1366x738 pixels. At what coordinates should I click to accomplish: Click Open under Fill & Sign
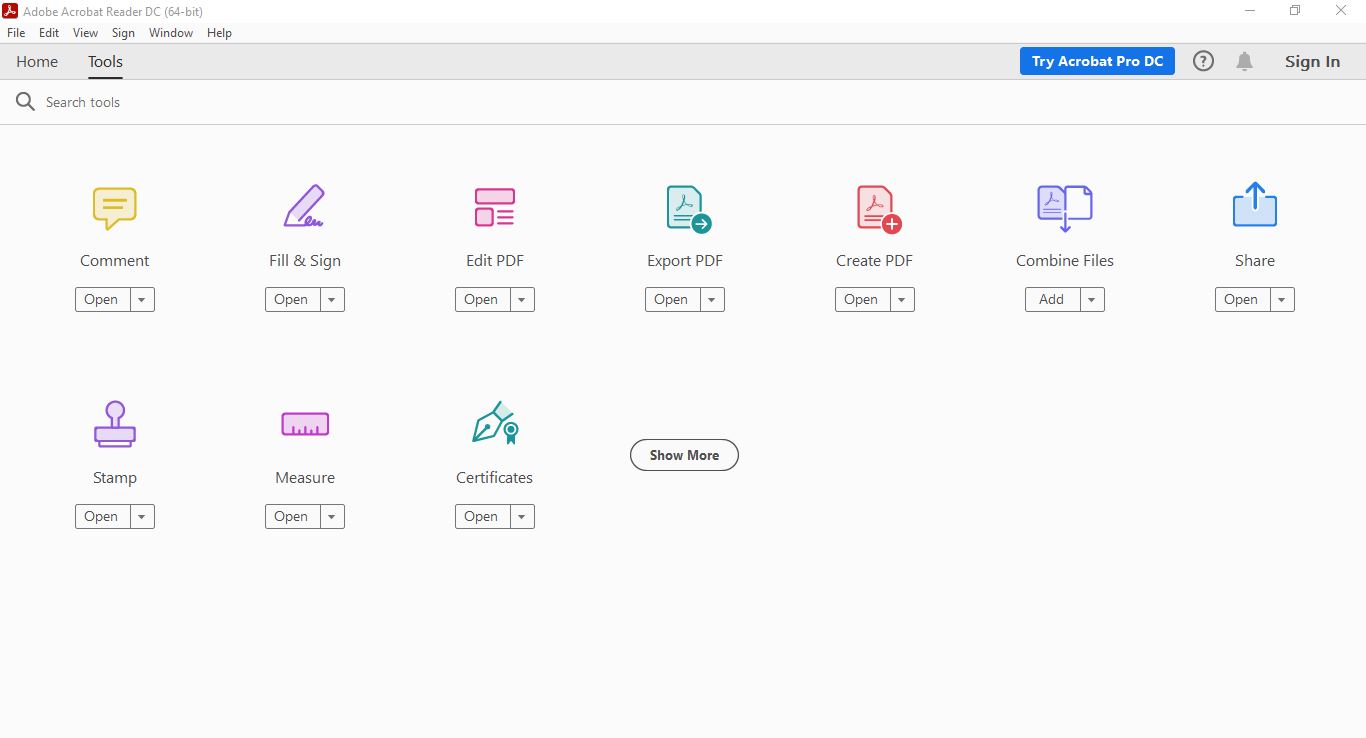point(293,299)
